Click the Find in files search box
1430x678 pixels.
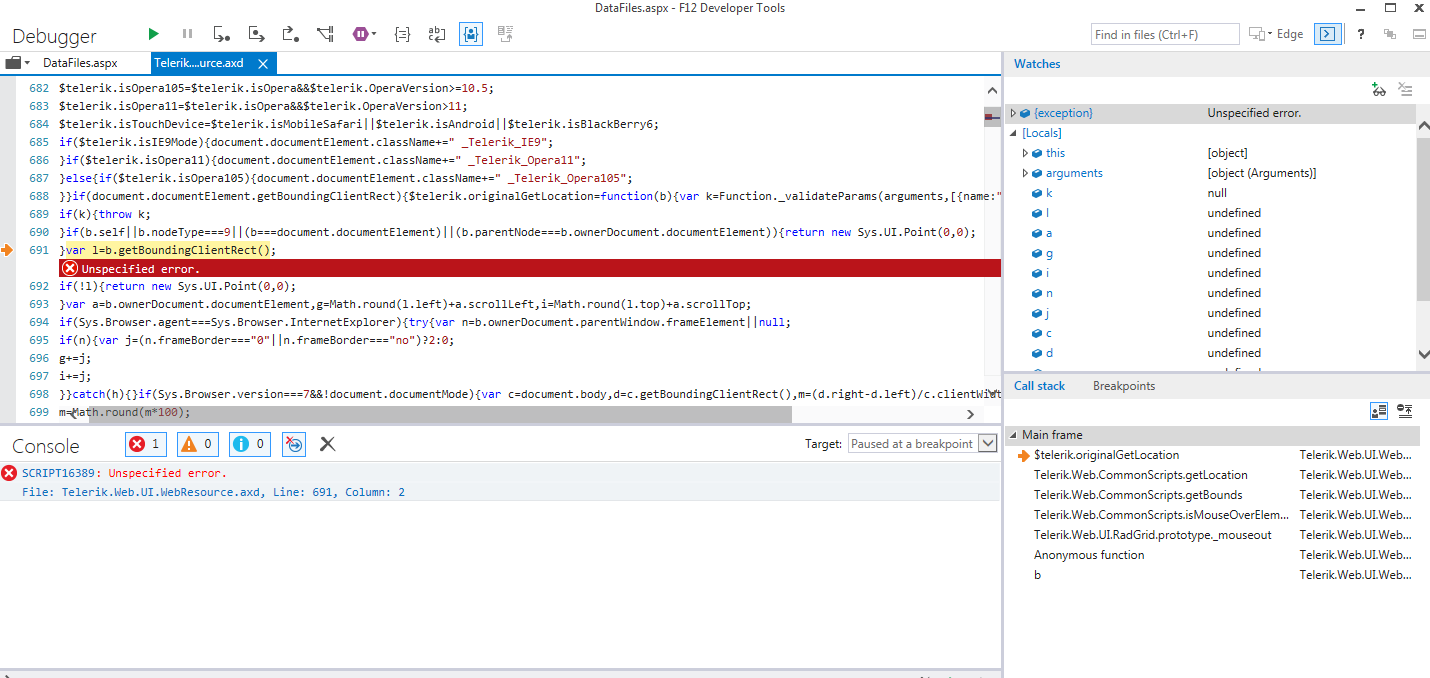point(1165,34)
